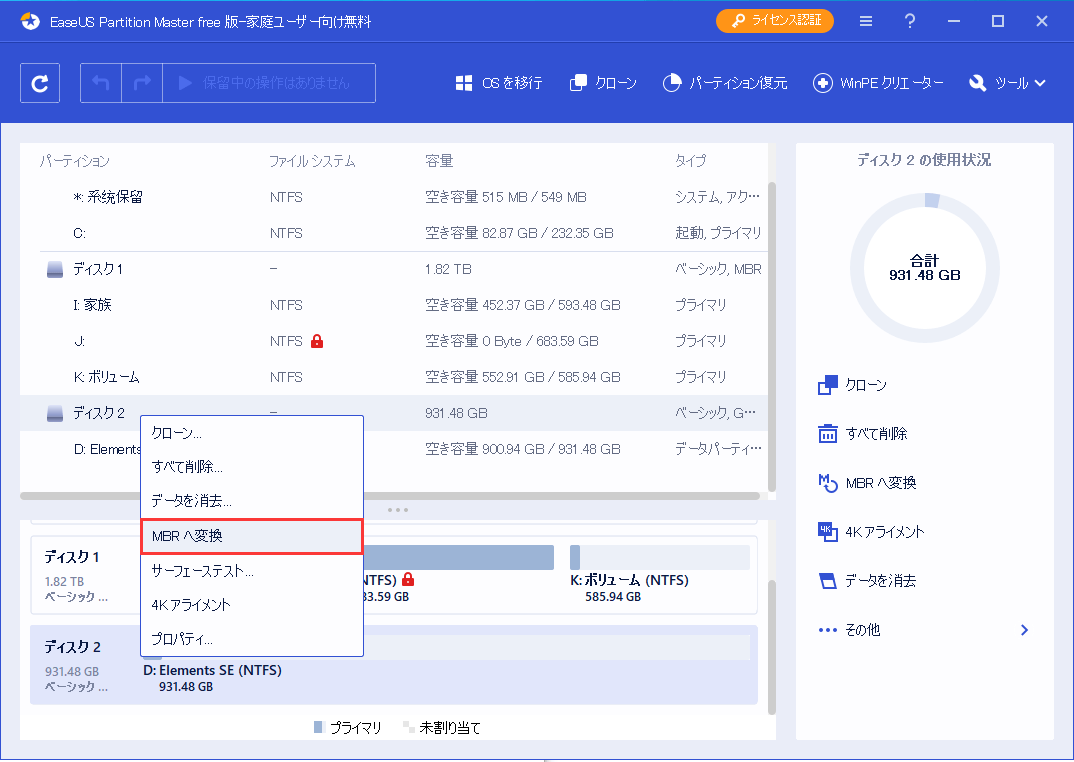Open OS を移行 (migrate OS)
The image size is (1074, 762).
click(x=499, y=83)
